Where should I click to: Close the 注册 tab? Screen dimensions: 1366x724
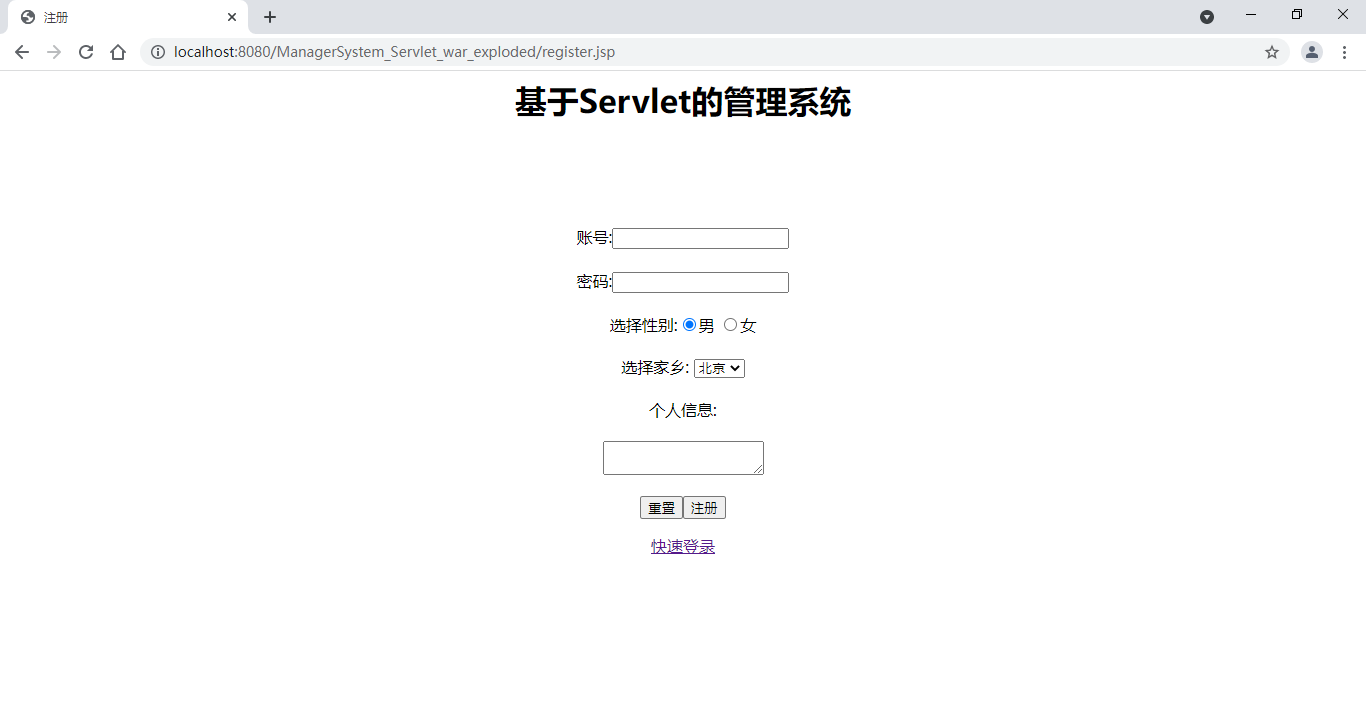tap(232, 17)
